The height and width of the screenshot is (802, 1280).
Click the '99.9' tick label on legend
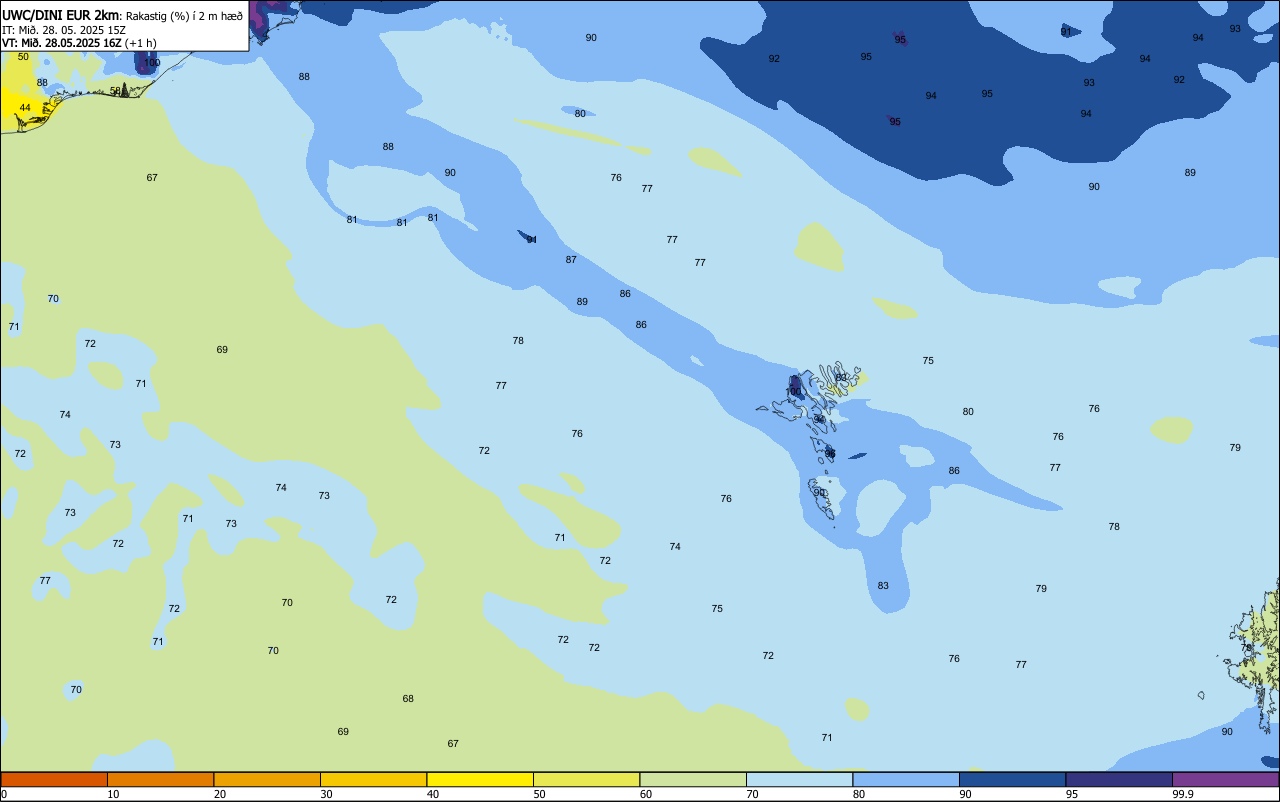point(1183,794)
